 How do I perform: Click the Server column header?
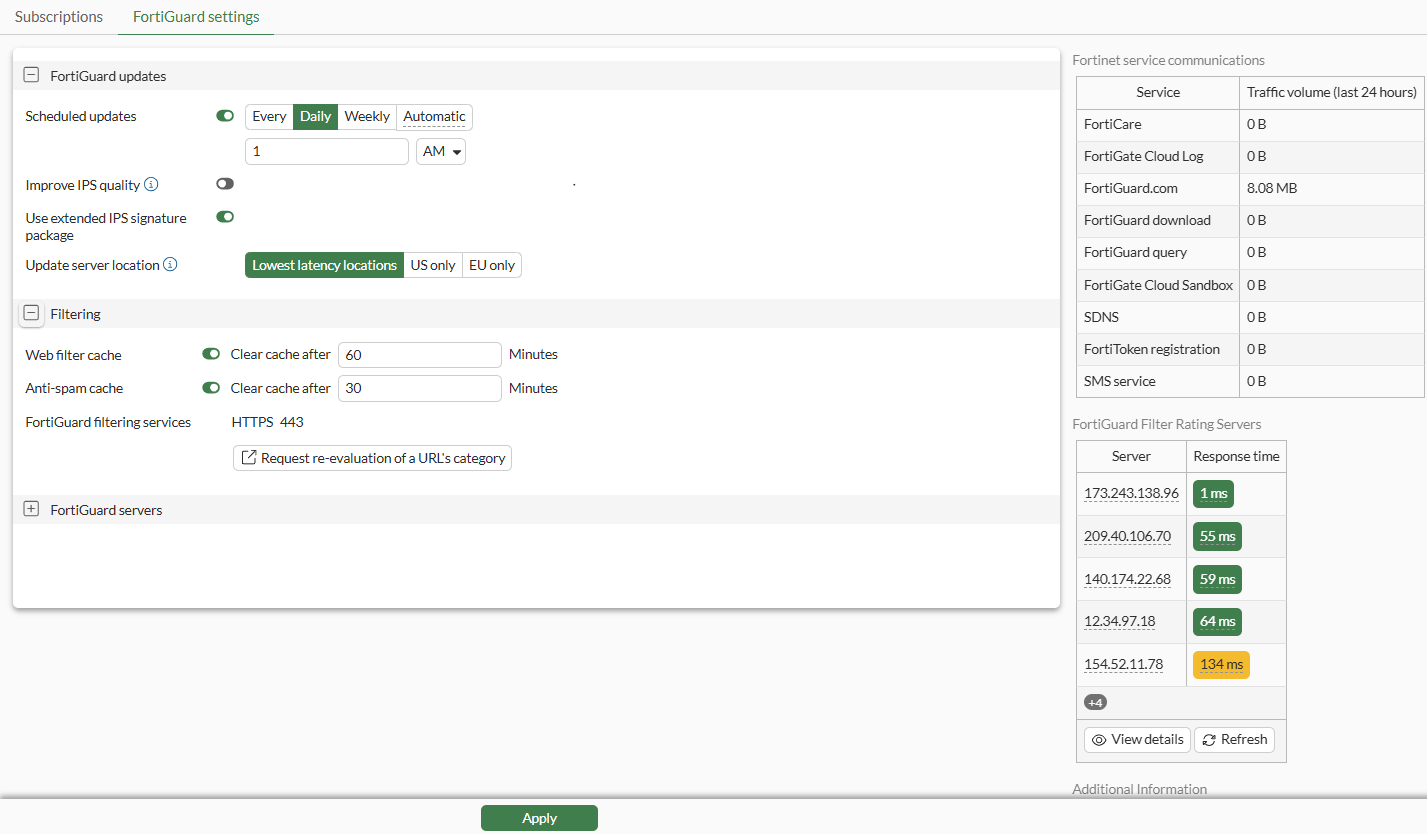click(1131, 456)
